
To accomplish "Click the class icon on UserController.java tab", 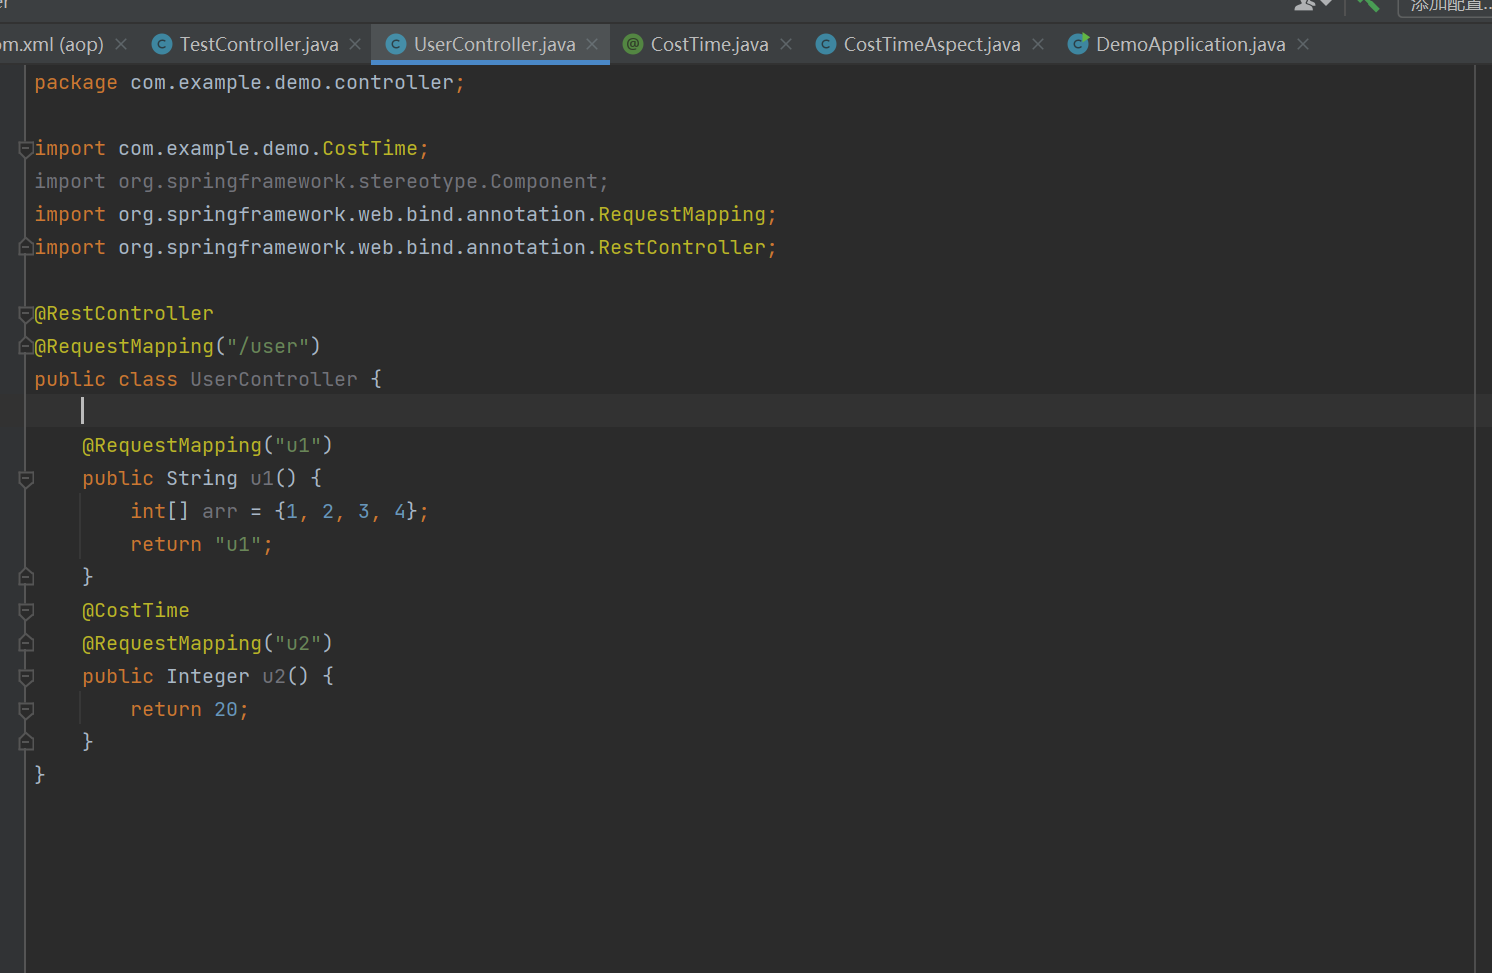I will coord(395,44).
